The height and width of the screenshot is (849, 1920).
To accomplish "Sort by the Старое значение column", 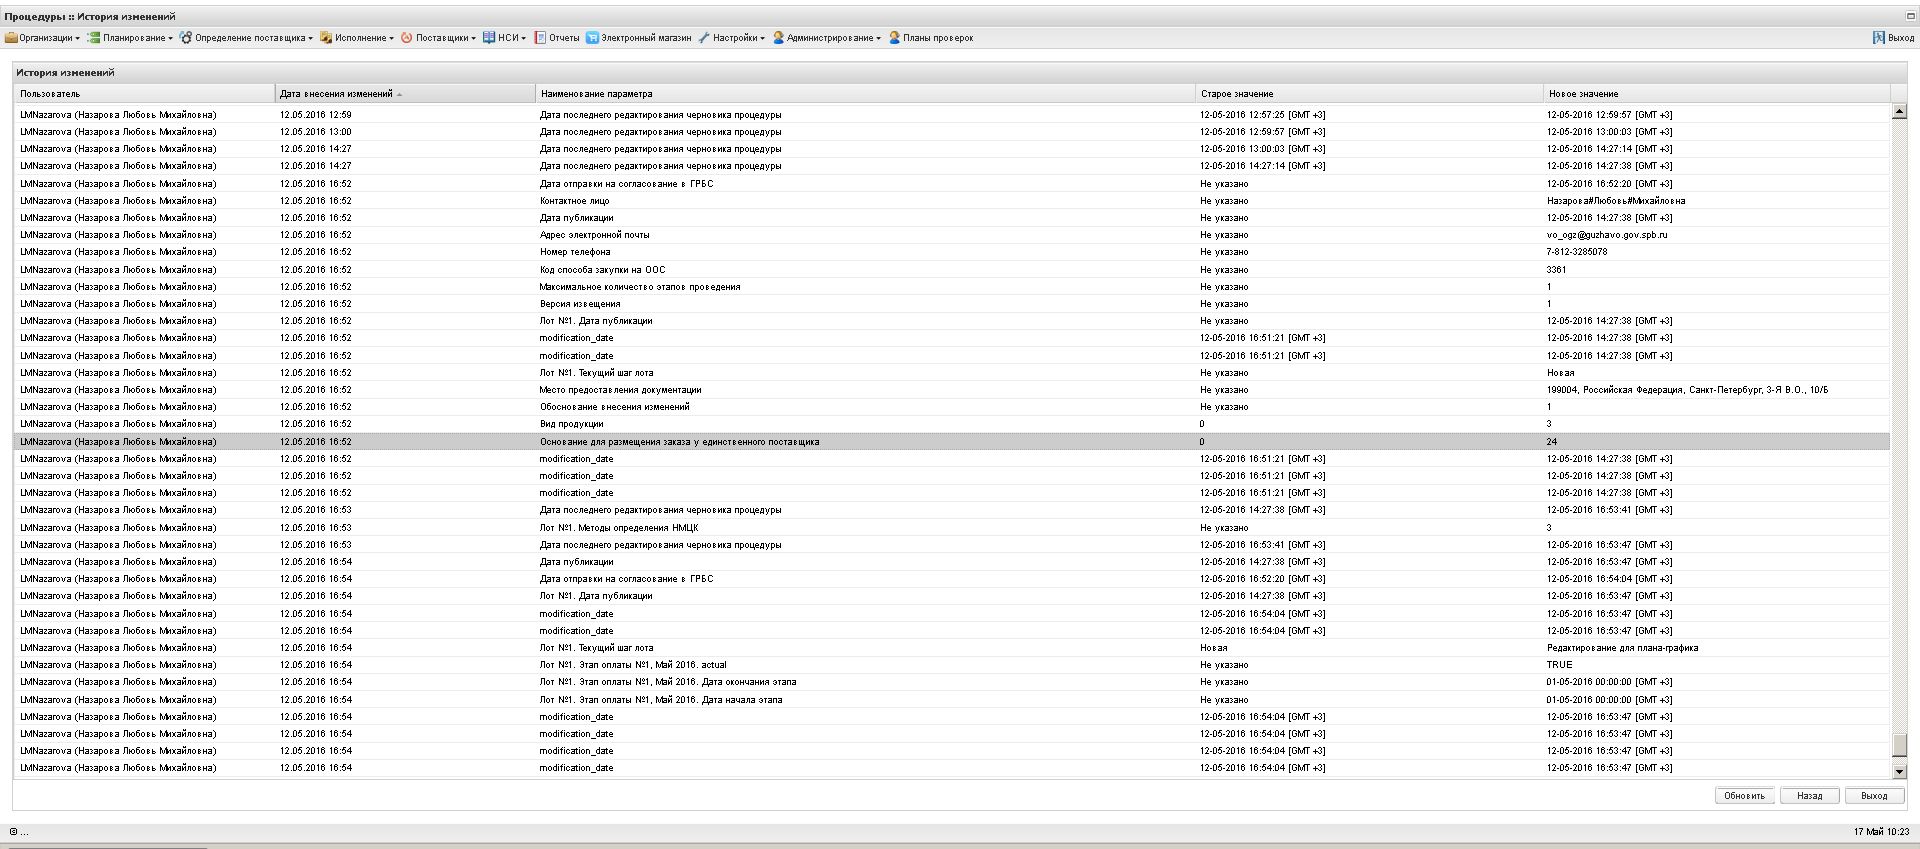I will [x=1370, y=94].
